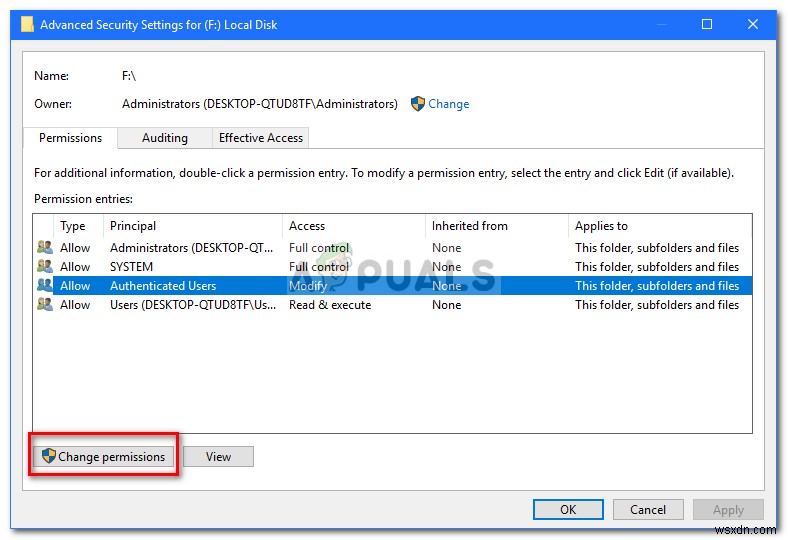Select the SYSTEM principal entry
Image resolution: width=788 pixels, height=540 pixels.
(x=131, y=267)
